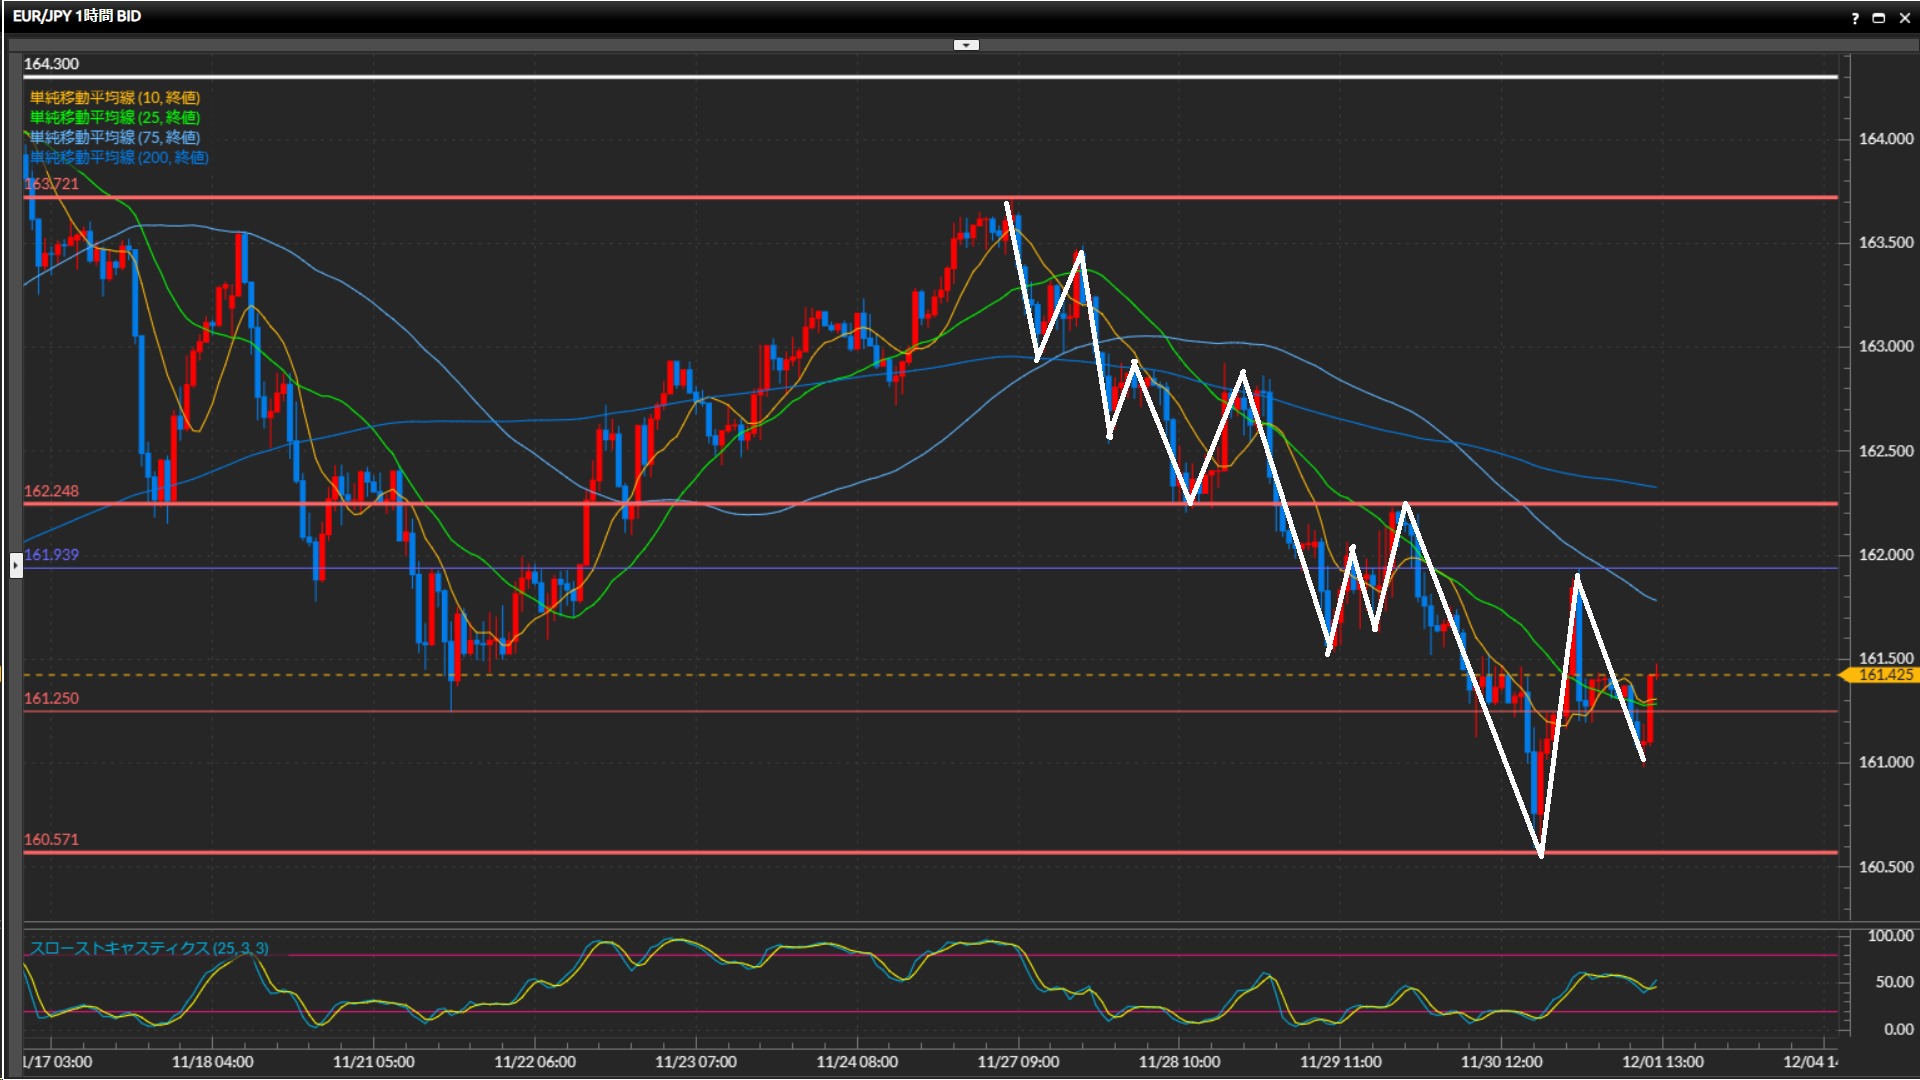Select the 162.248 horizontal line label
The height and width of the screenshot is (1080, 1920).
[x=51, y=491]
